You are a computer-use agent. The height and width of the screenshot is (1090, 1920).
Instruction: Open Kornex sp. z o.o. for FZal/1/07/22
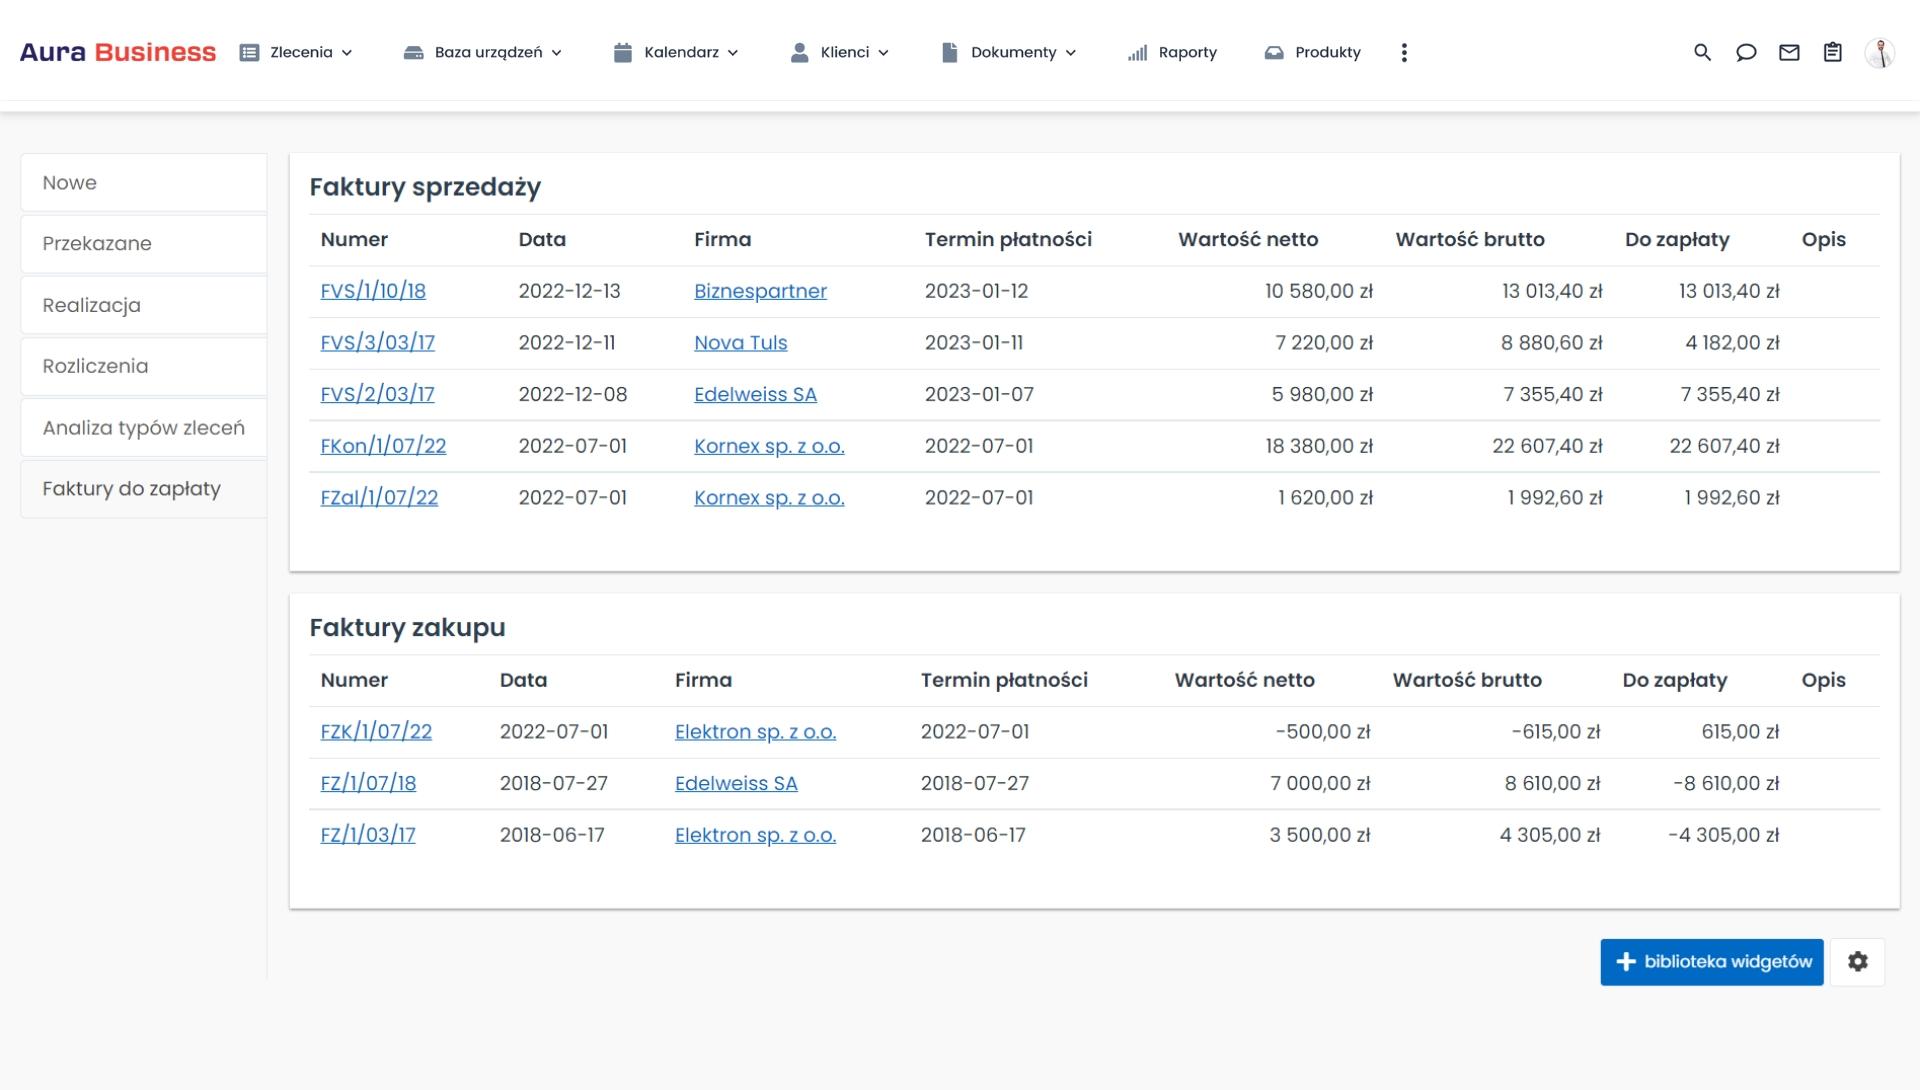[769, 497]
